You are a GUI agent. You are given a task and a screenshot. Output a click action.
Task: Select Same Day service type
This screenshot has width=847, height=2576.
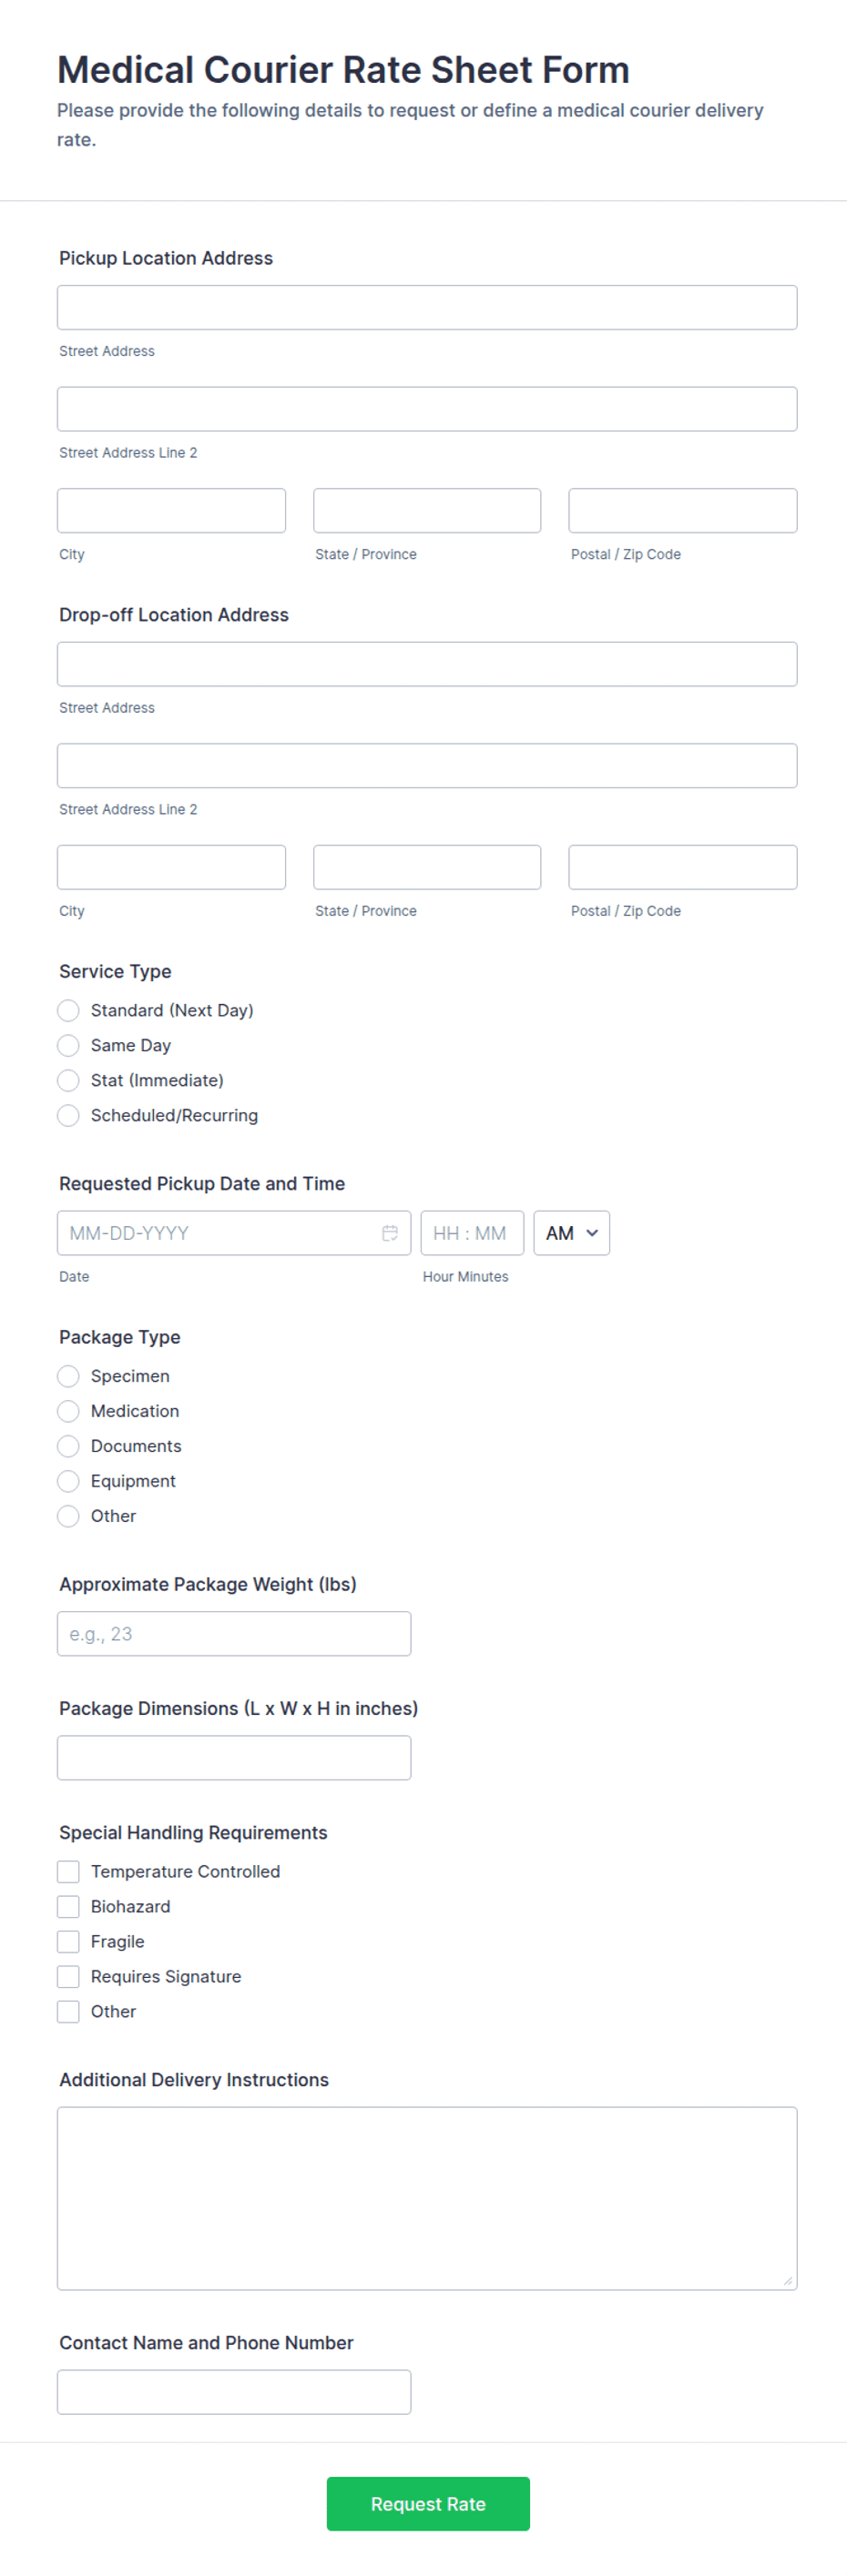(68, 1045)
